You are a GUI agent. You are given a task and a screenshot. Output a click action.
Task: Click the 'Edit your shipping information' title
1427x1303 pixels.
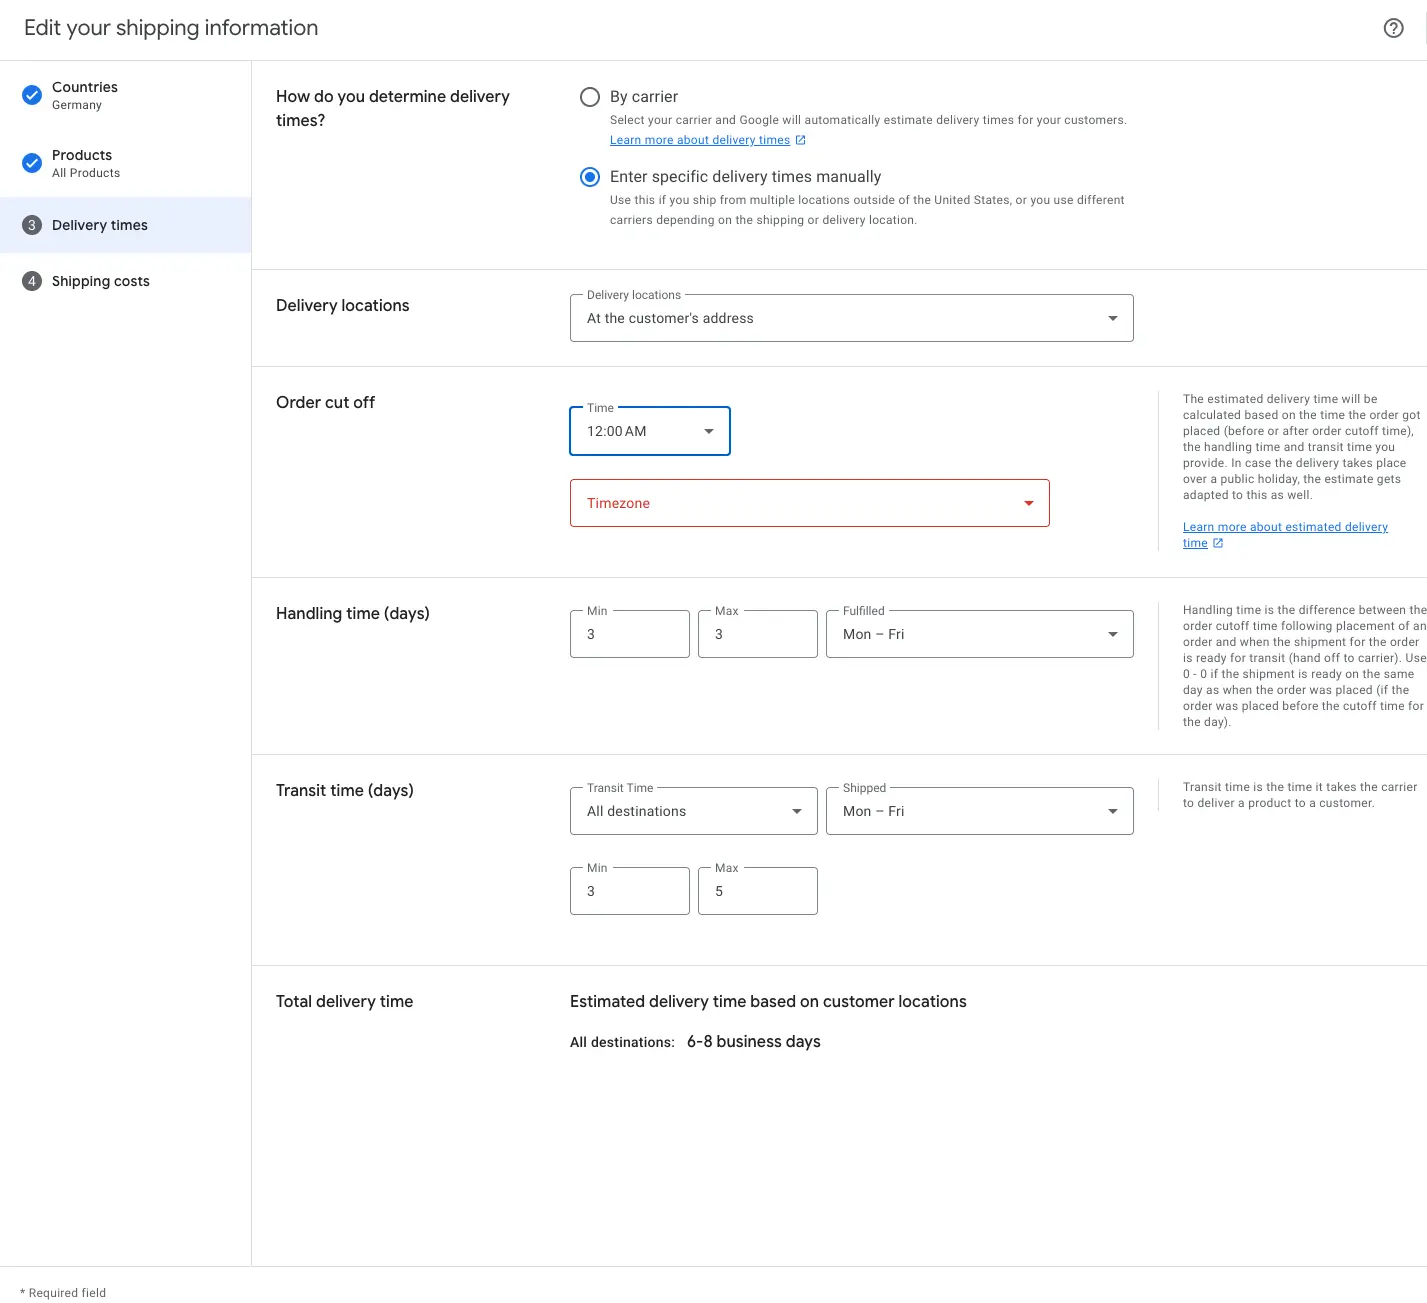coord(171,28)
